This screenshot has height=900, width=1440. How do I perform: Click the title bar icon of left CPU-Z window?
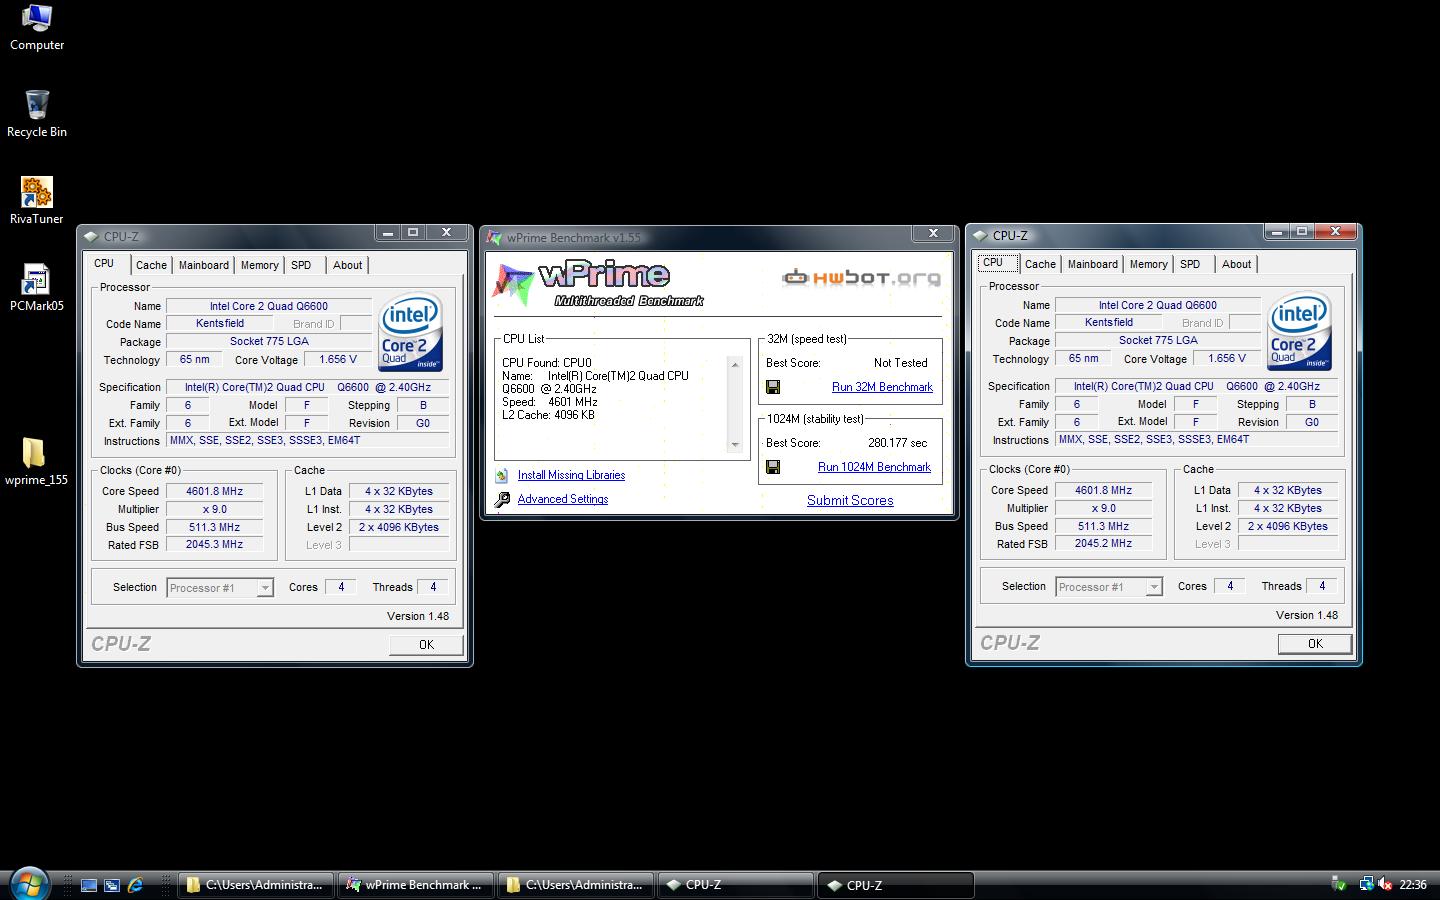pyautogui.click(x=91, y=237)
